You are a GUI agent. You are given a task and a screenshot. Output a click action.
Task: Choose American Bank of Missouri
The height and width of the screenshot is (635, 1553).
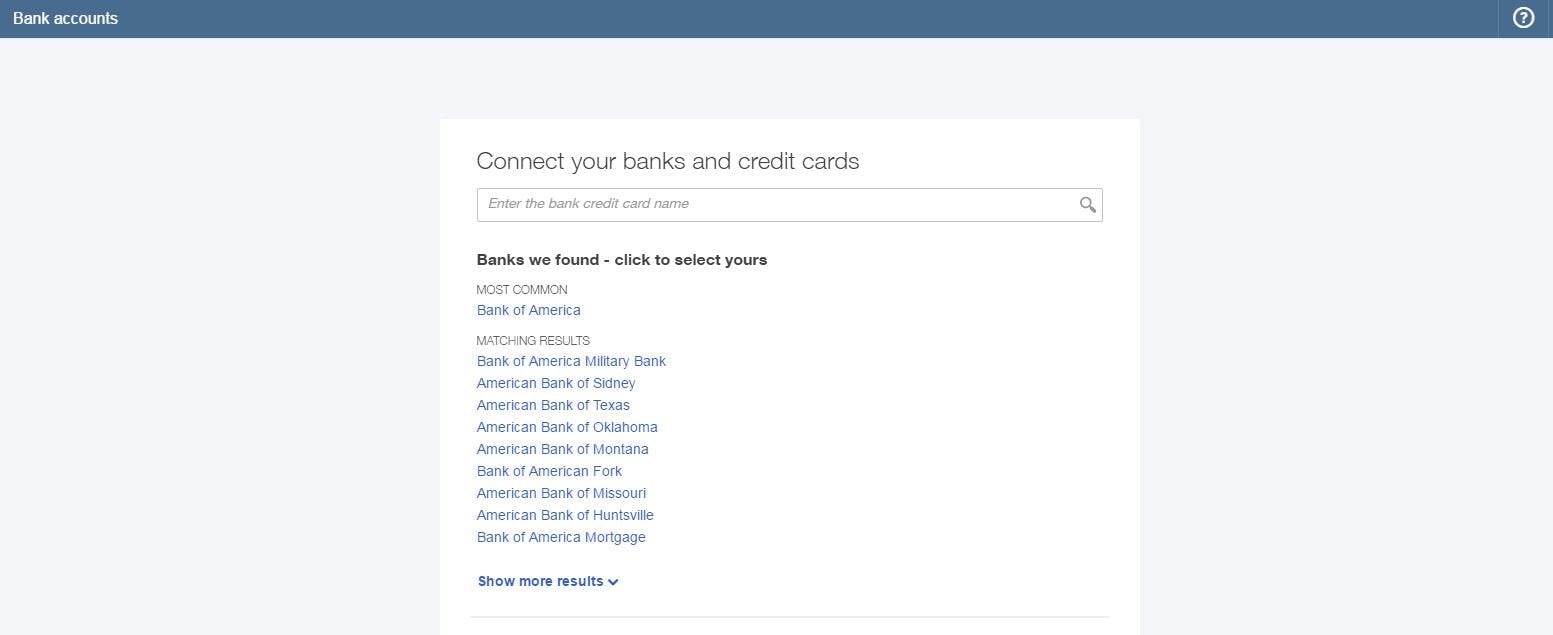[x=561, y=493]
